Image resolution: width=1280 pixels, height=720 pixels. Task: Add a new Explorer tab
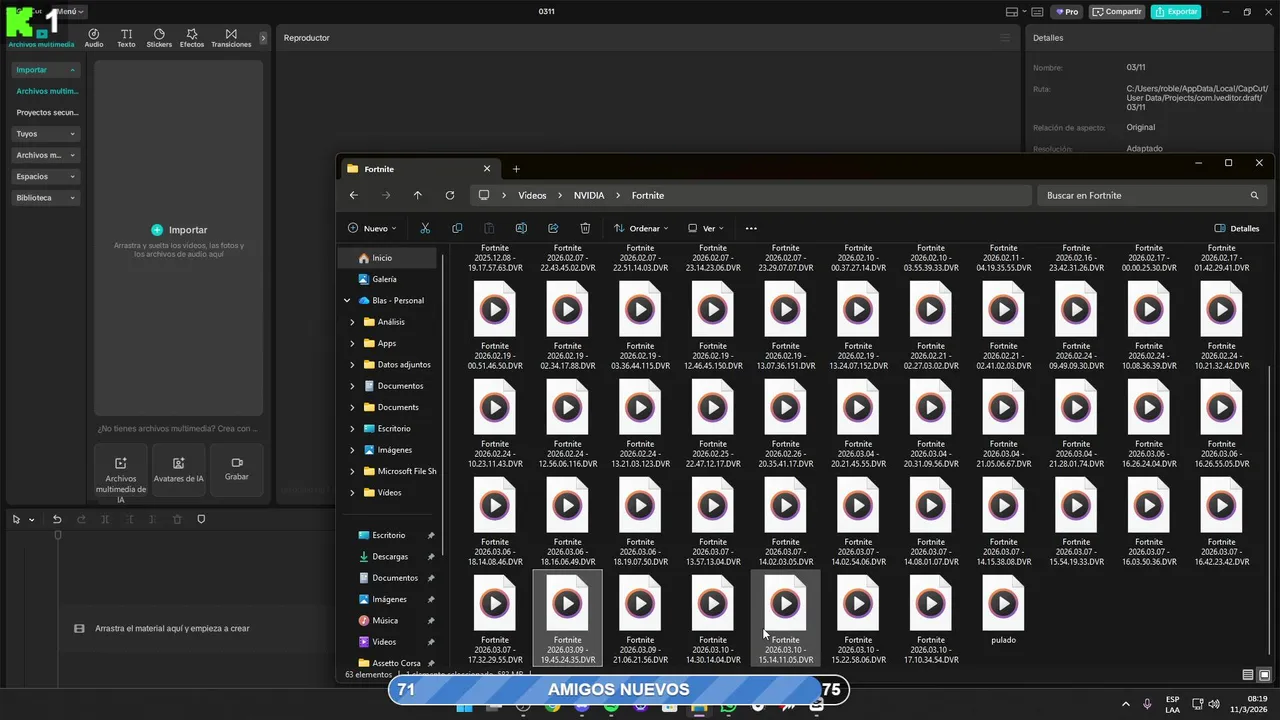(516, 169)
